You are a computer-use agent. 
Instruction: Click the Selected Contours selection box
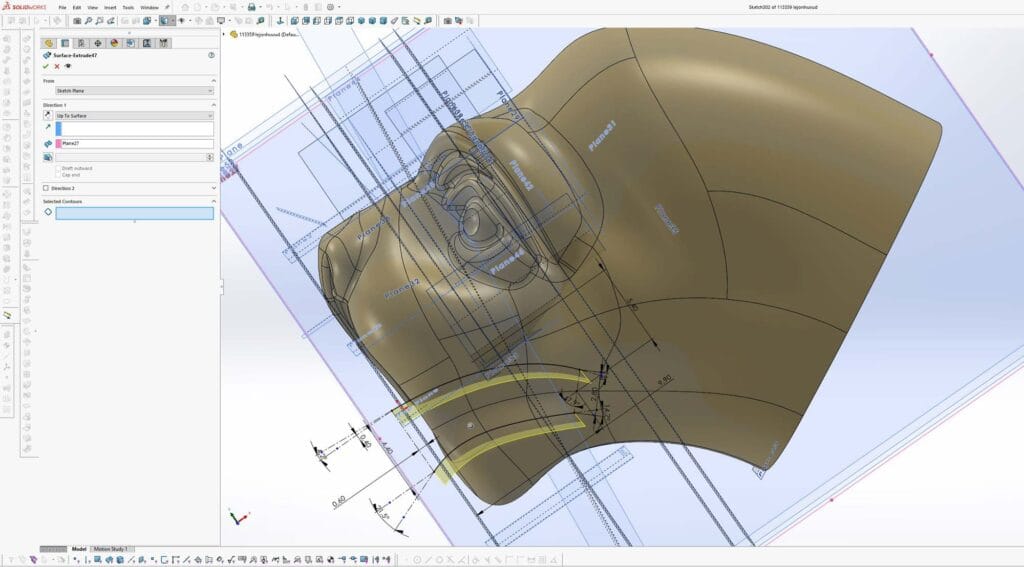coord(134,213)
